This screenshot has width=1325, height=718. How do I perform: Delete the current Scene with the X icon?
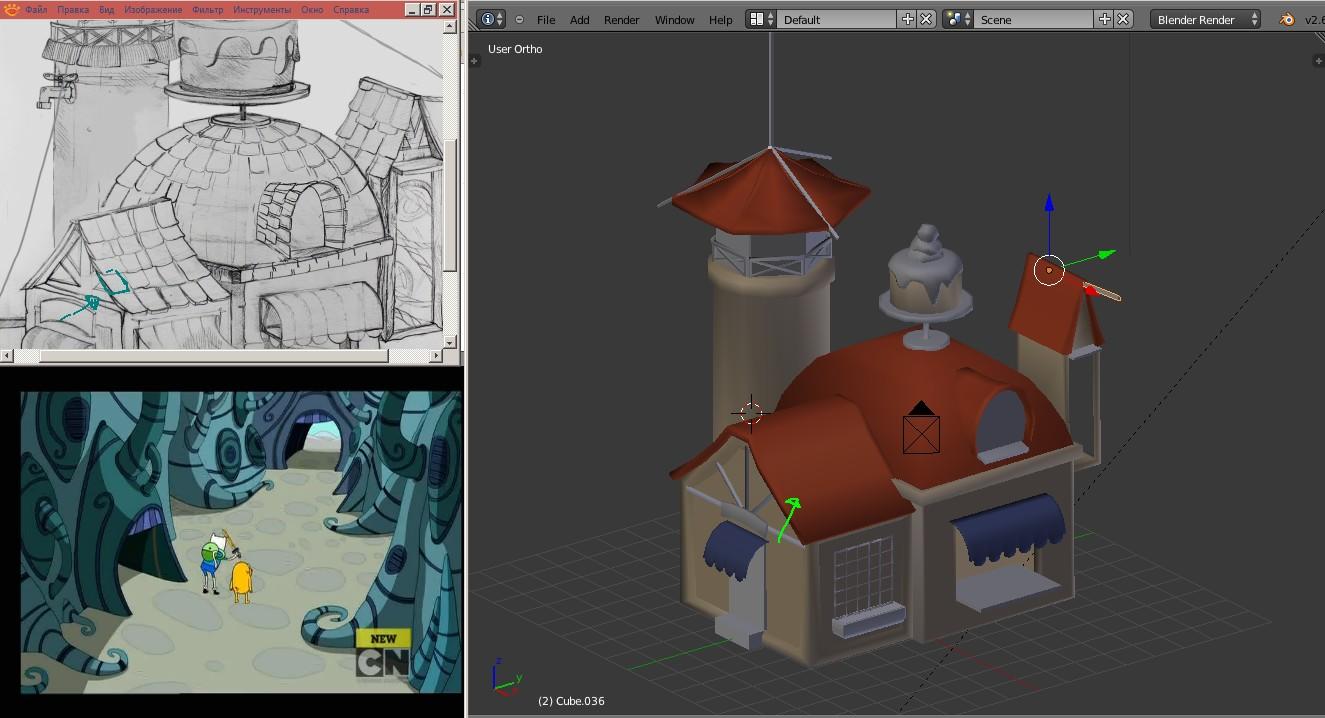[1123, 19]
